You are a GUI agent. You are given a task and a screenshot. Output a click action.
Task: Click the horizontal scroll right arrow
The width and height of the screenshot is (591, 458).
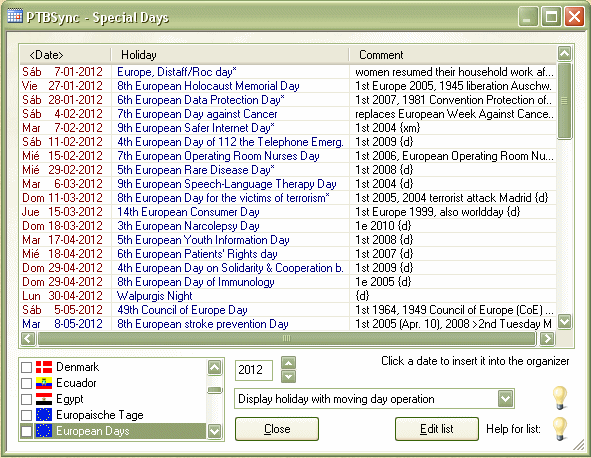click(547, 339)
